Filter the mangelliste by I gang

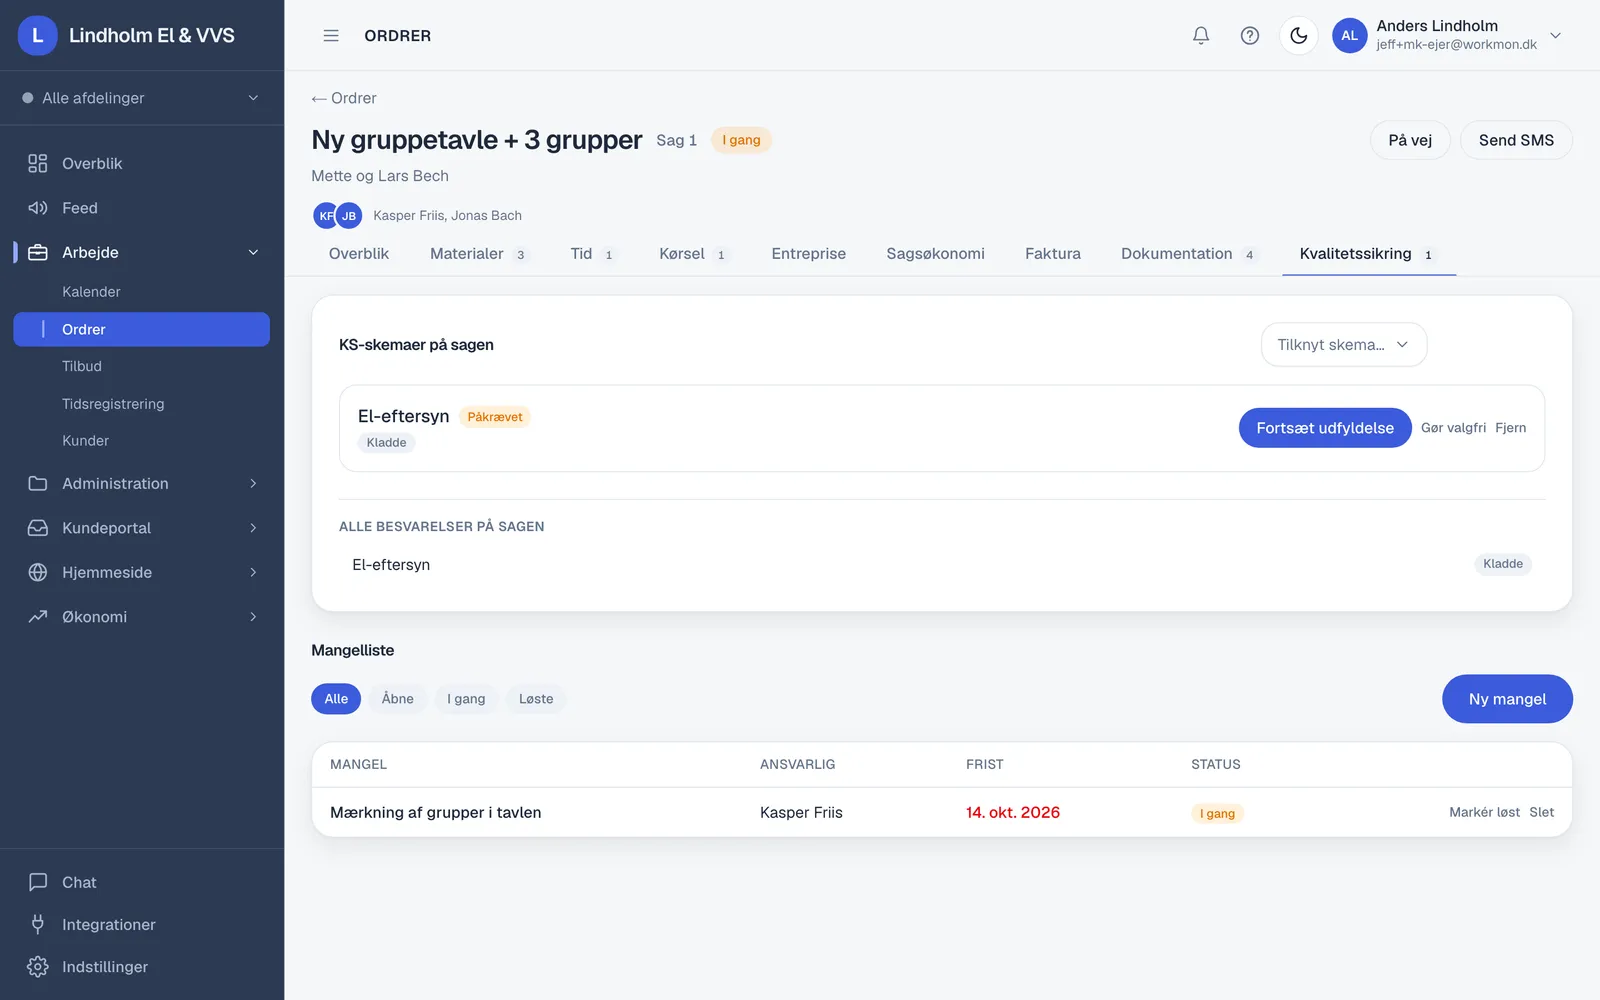pos(466,699)
